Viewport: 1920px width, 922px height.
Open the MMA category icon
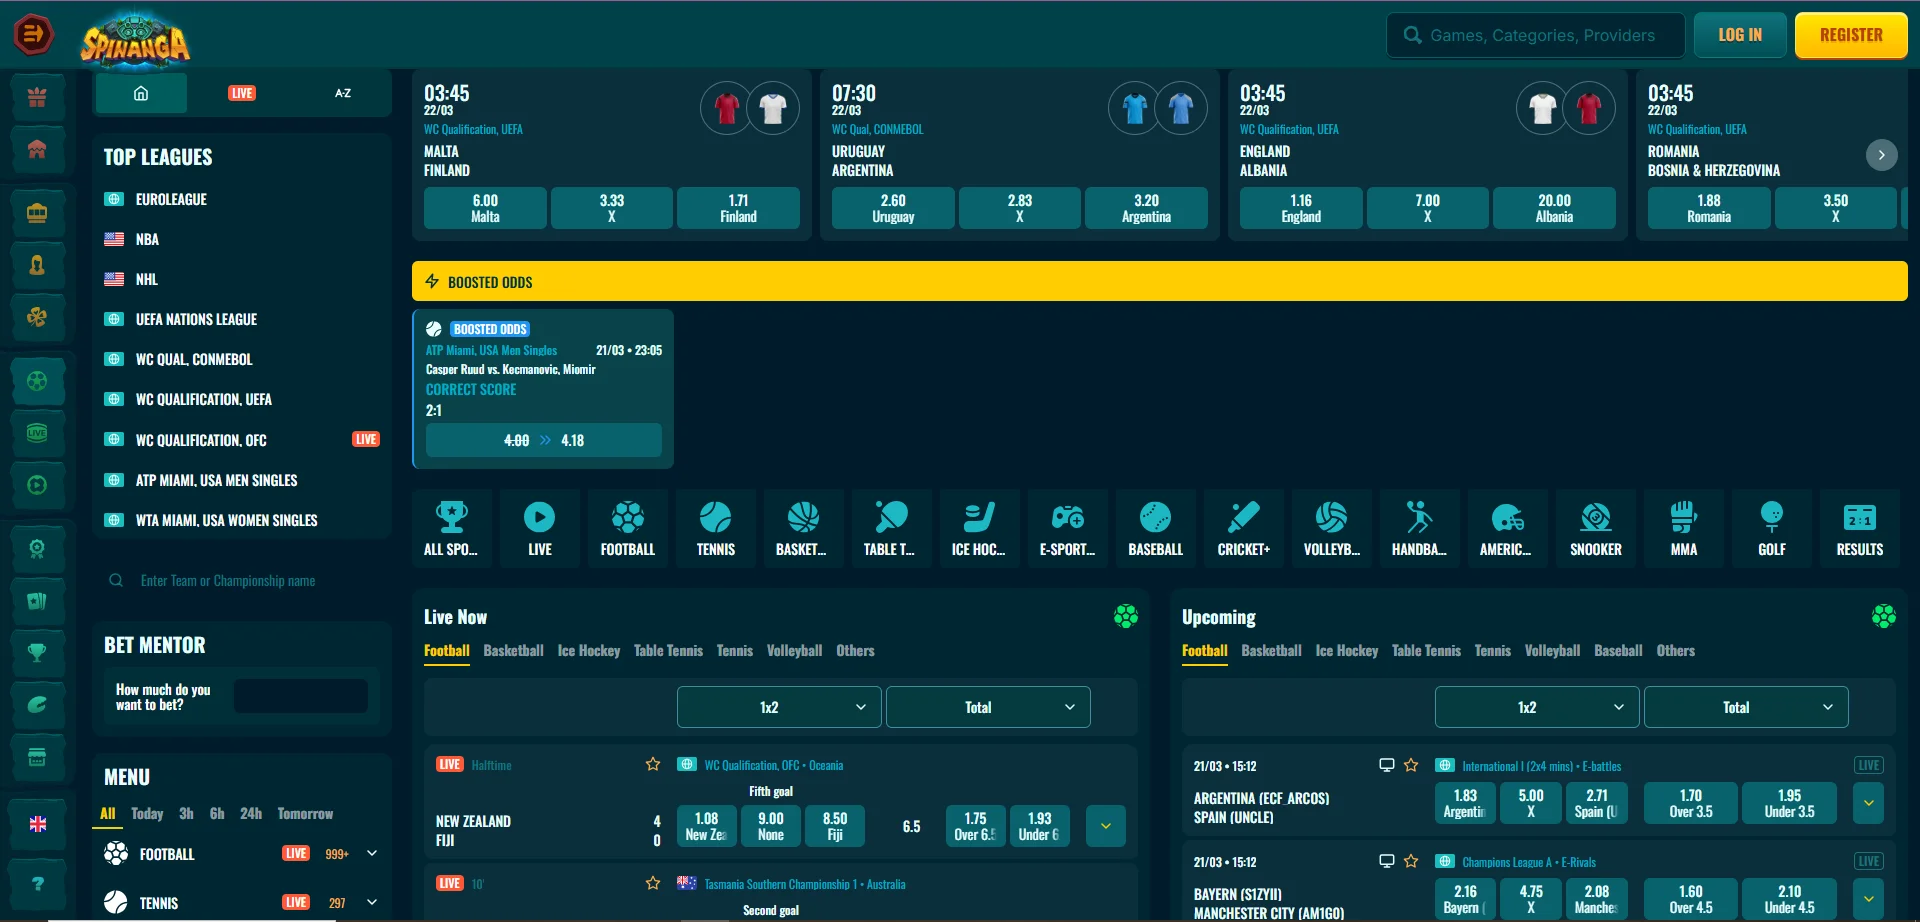click(x=1683, y=529)
